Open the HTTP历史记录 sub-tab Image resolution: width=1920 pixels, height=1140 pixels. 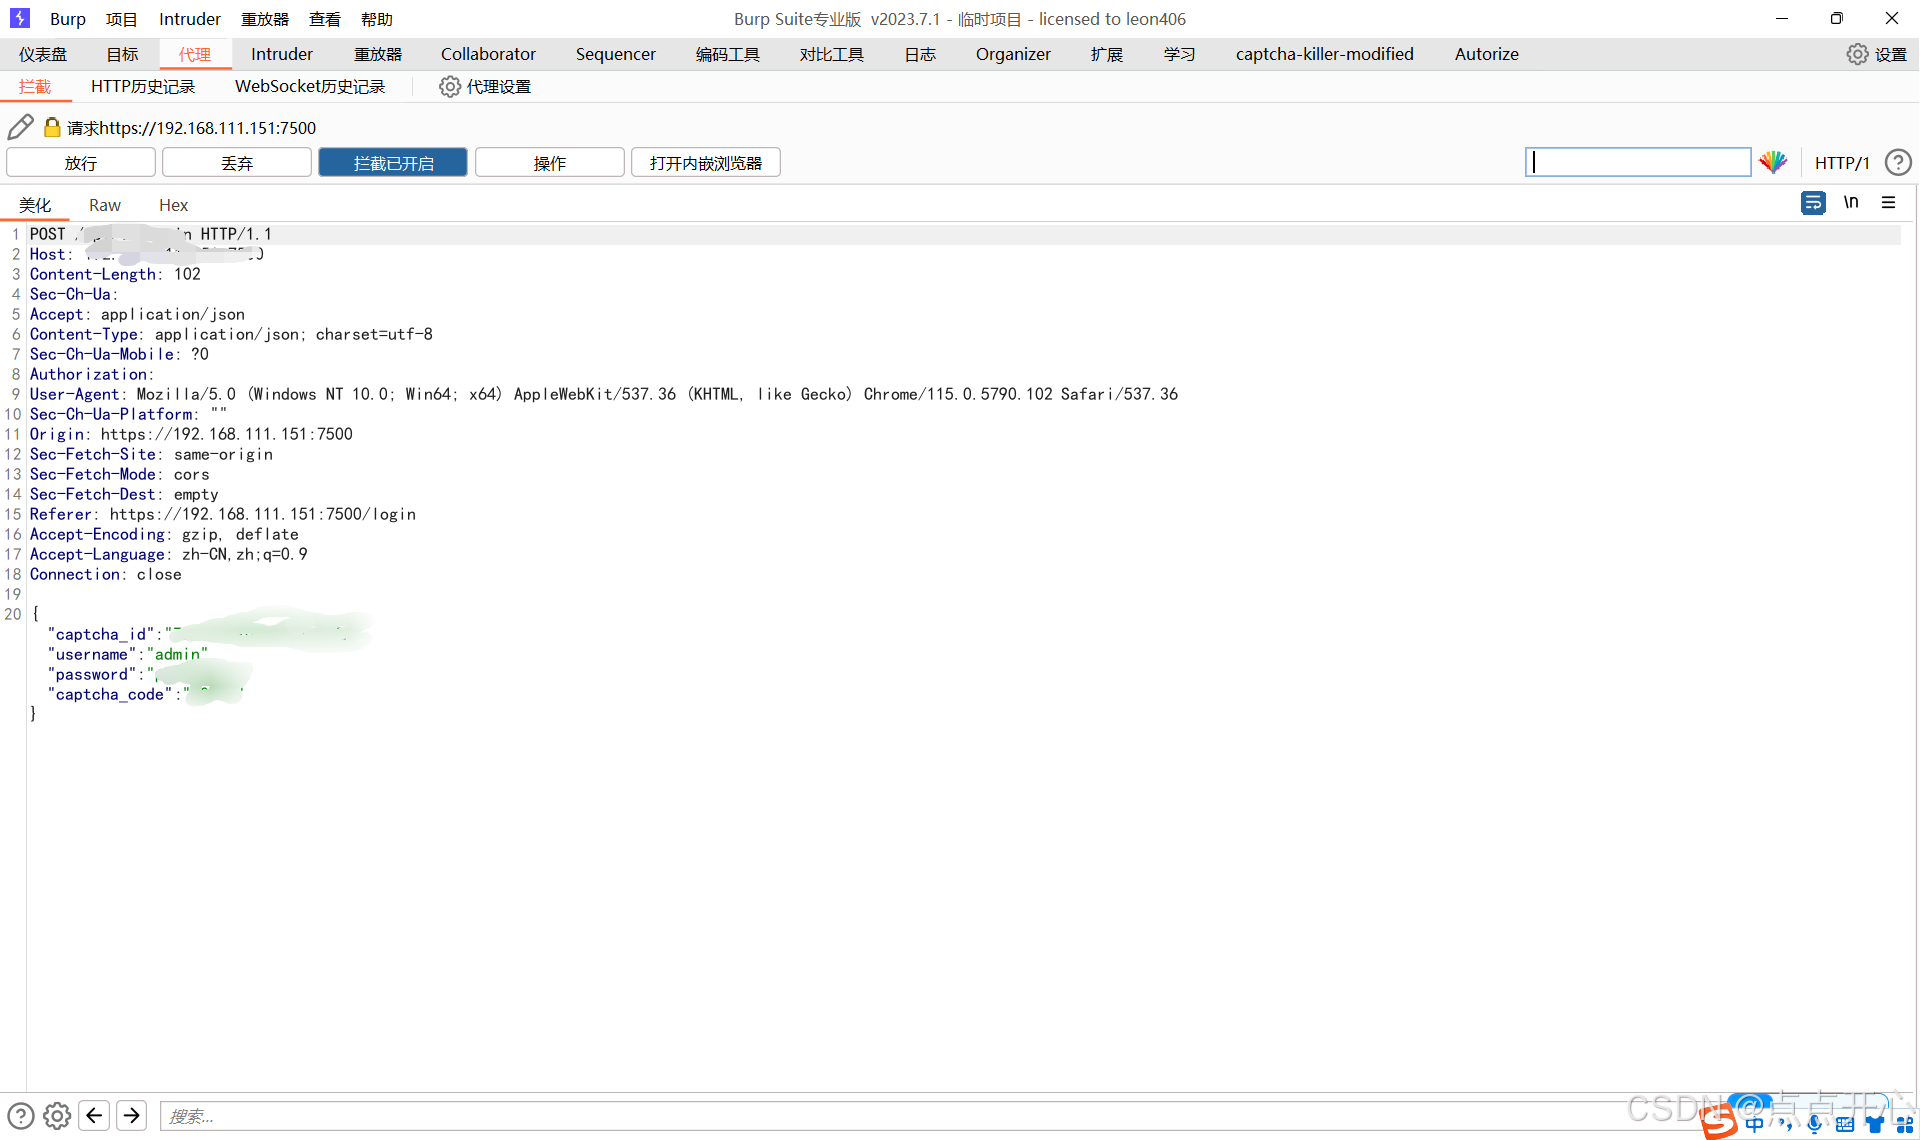tap(143, 87)
